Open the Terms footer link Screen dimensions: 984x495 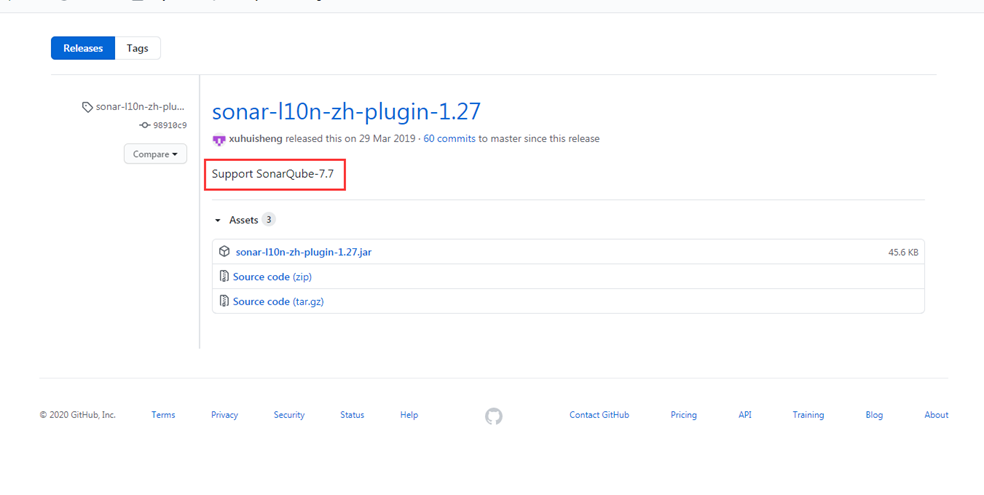163,415
